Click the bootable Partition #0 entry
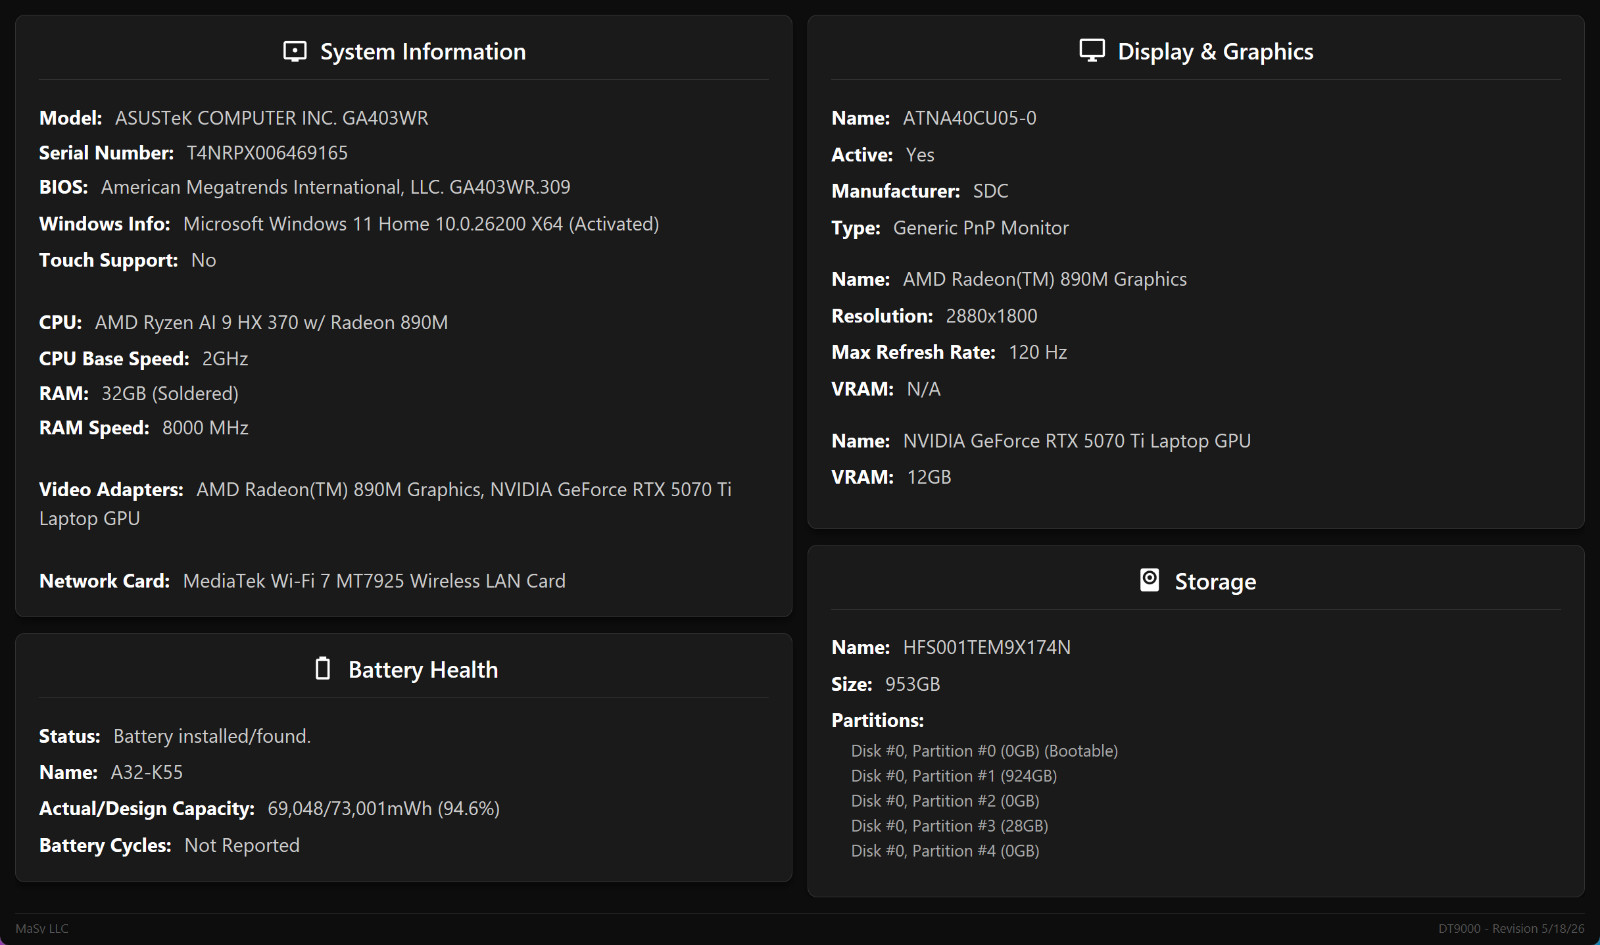The width and height of the screenshot is (1600, 945). pos(984,751)
